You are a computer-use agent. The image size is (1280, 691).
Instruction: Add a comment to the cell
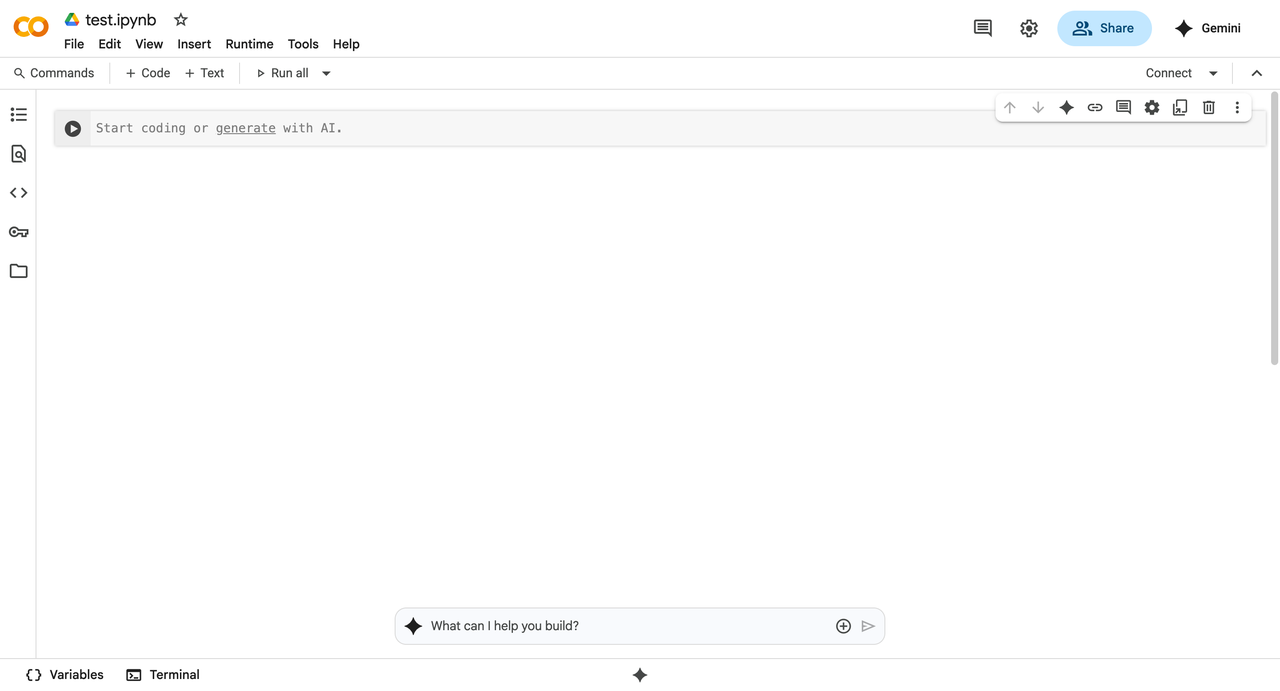1123,108
